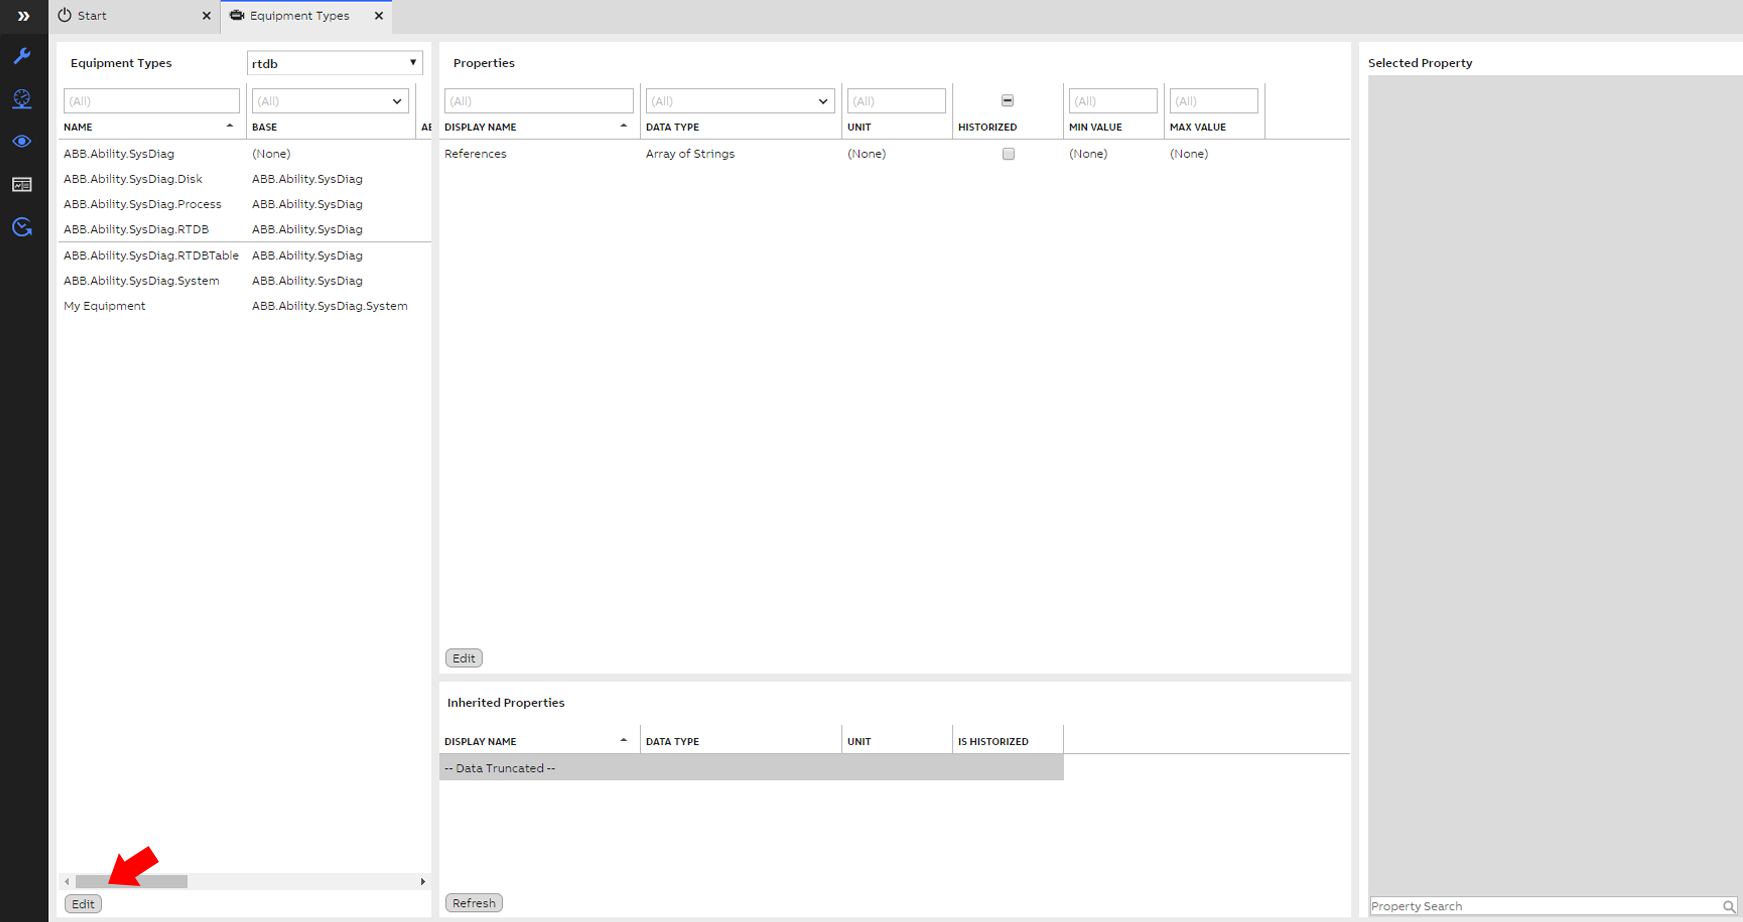The image size is (1743, 922).
Task: Sort inherited properties by Is Historized
Action: pyautogui.click(x=993, y=742)
